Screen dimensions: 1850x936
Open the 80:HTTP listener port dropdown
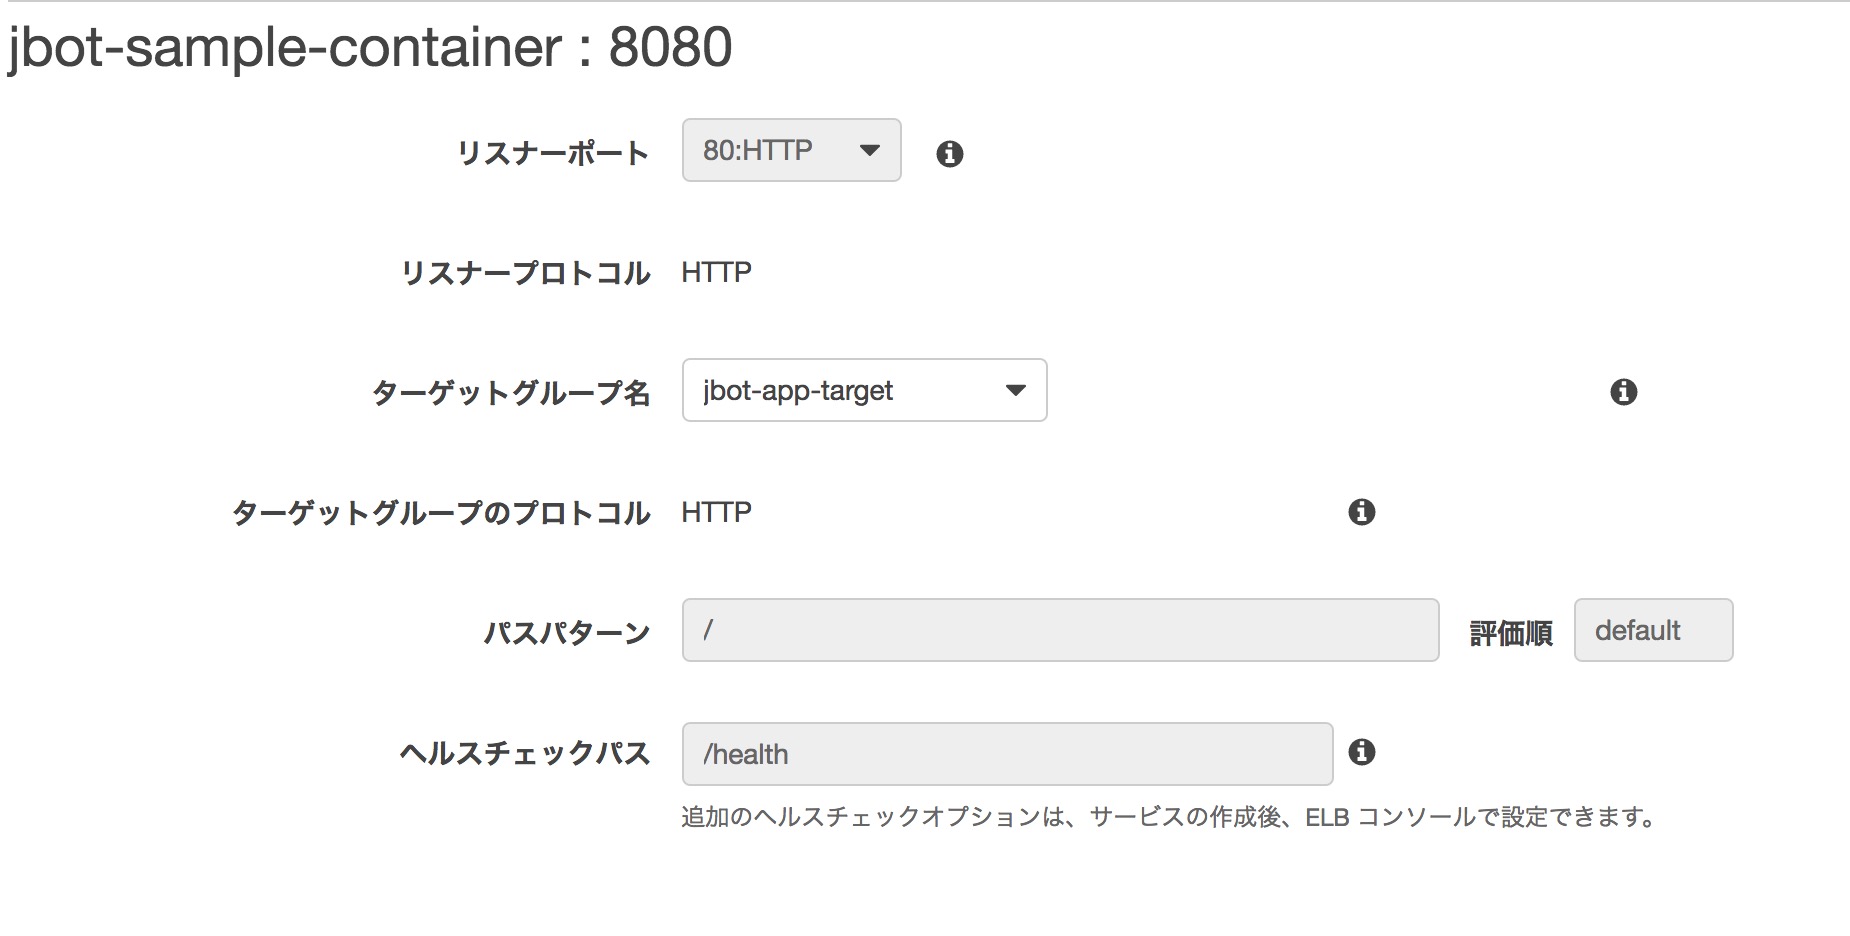tap(790, 150)
